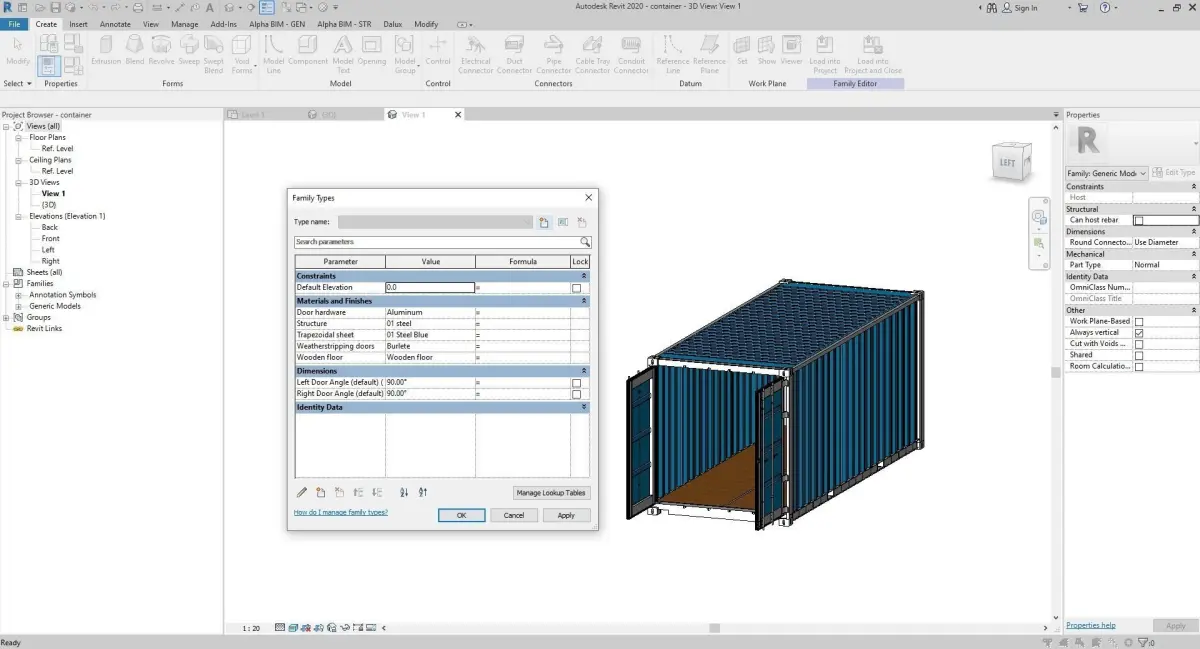The height and width of the screenshot is (649, 1200).
Task: Select the Duct Connector tool
Action: tap(514, 54)
